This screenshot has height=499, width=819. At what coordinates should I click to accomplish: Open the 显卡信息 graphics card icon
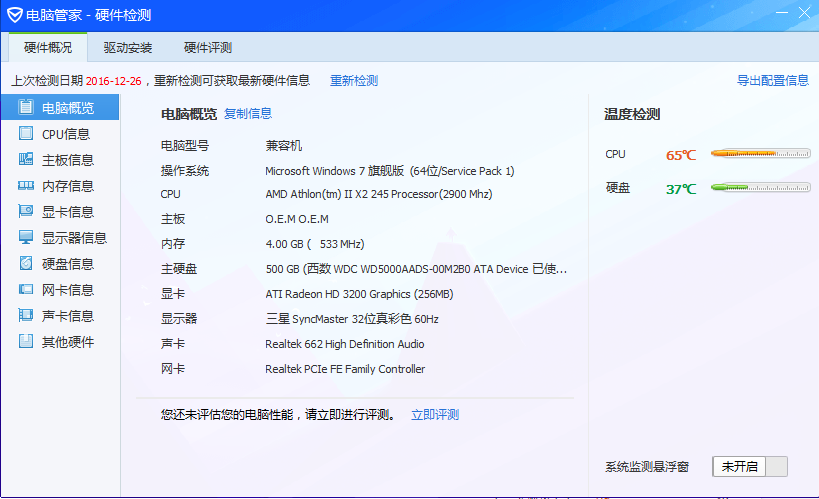[26, 211]
